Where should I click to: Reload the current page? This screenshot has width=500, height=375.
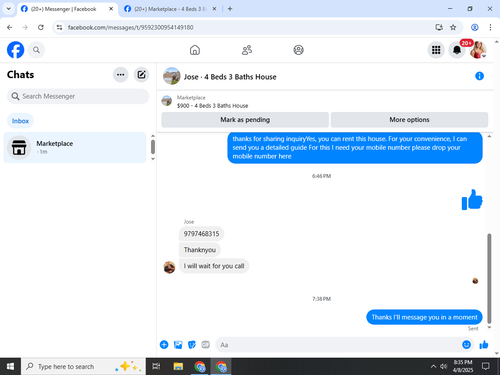[x=41, y=27]
